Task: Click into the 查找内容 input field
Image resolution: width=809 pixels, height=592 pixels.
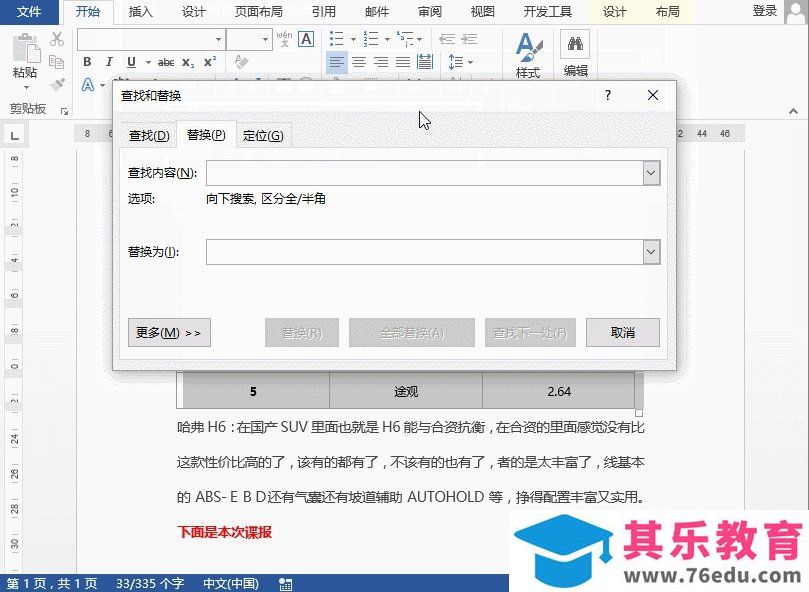Action: (425, 173)
